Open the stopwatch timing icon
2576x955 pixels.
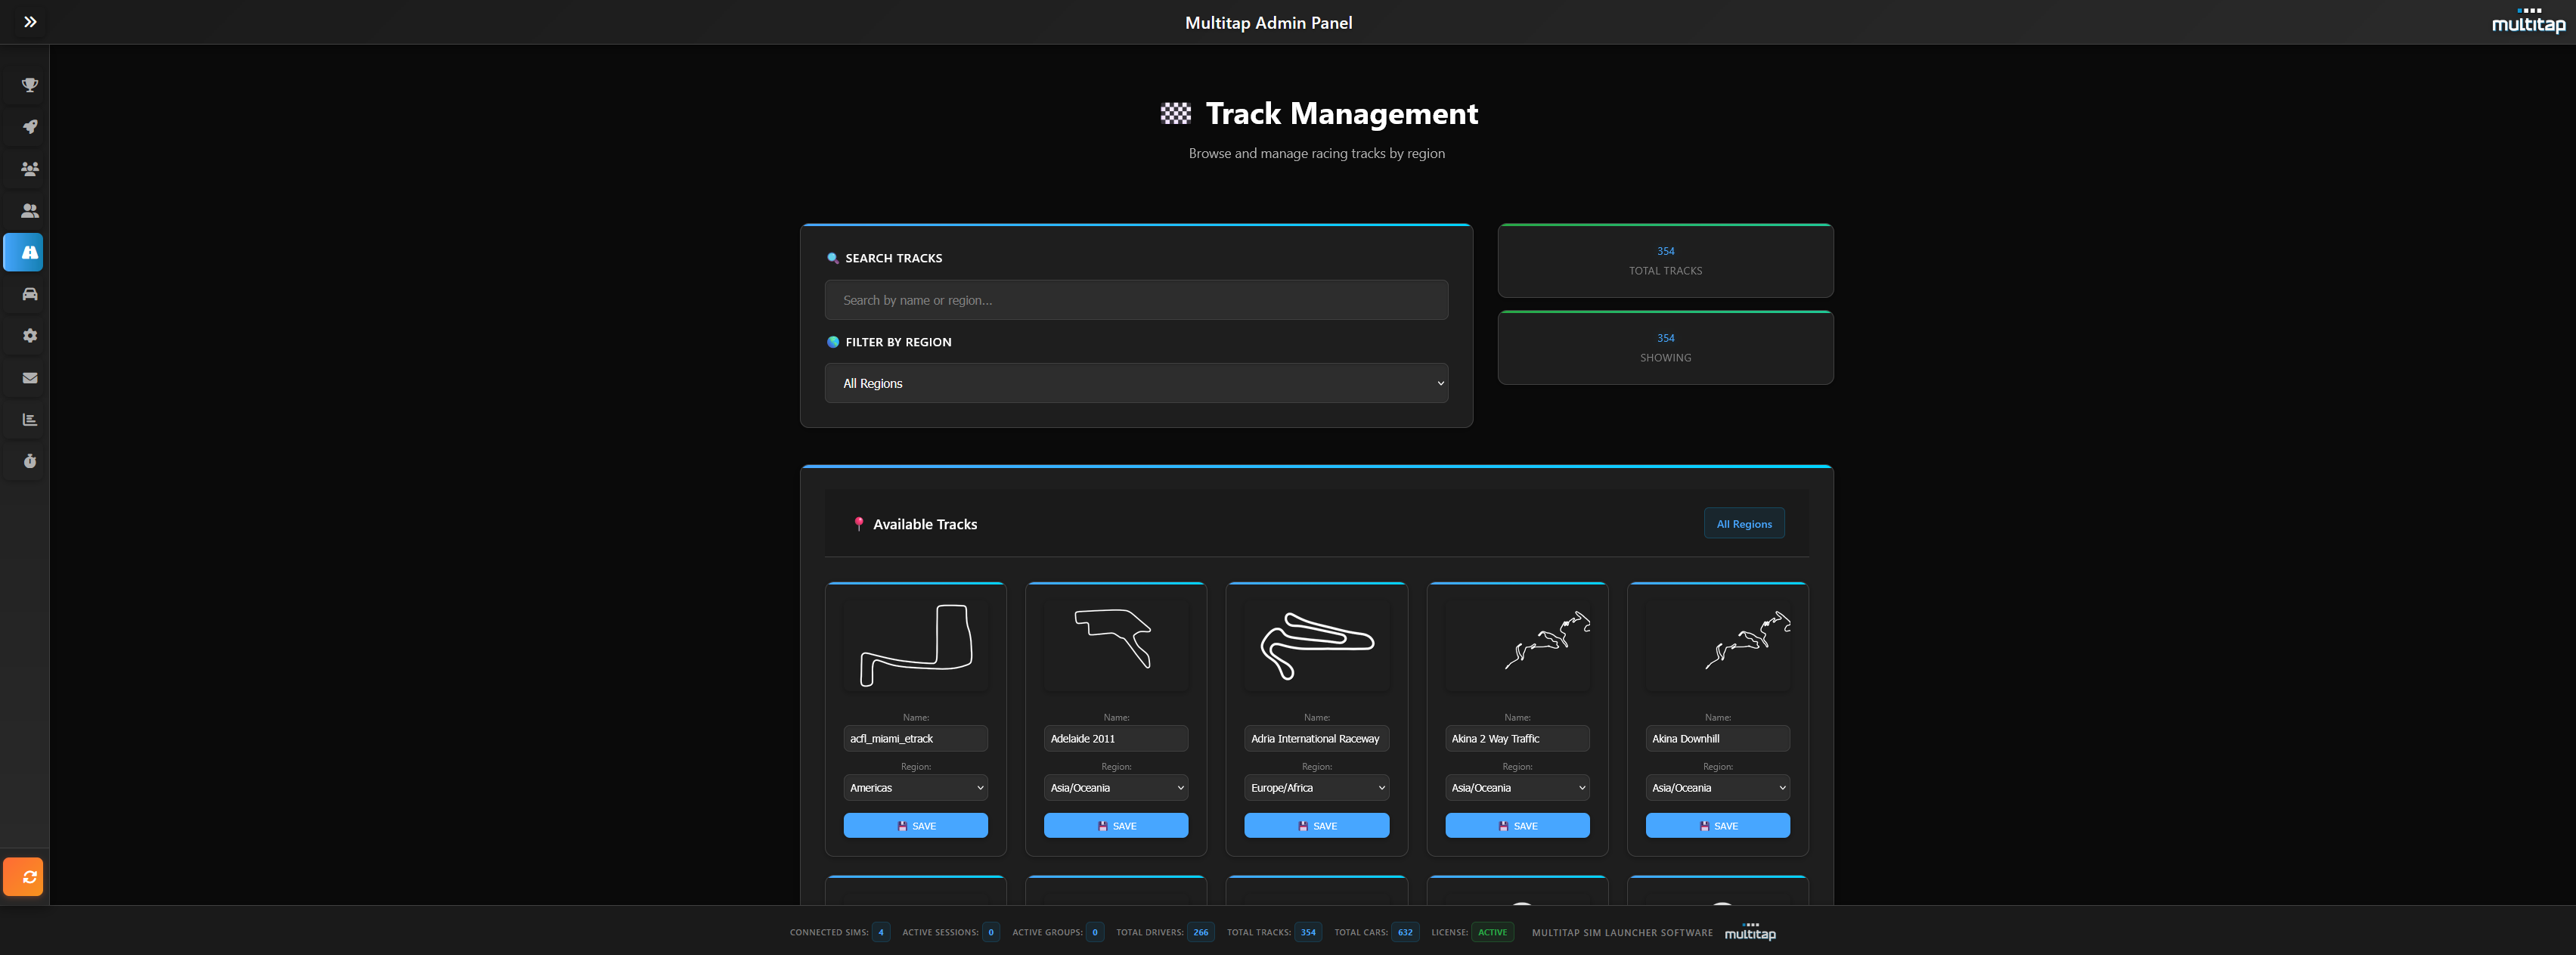click(x=29, y=461)
